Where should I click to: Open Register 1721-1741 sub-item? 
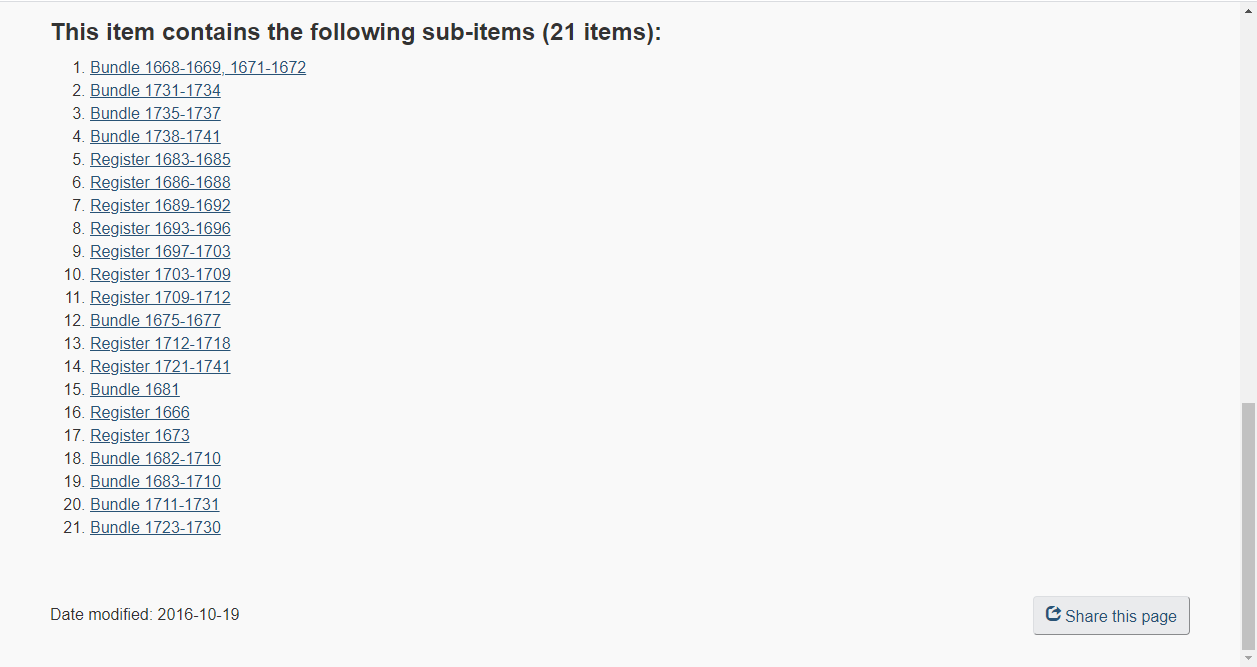pyautogui.click(x=160, y=367)
